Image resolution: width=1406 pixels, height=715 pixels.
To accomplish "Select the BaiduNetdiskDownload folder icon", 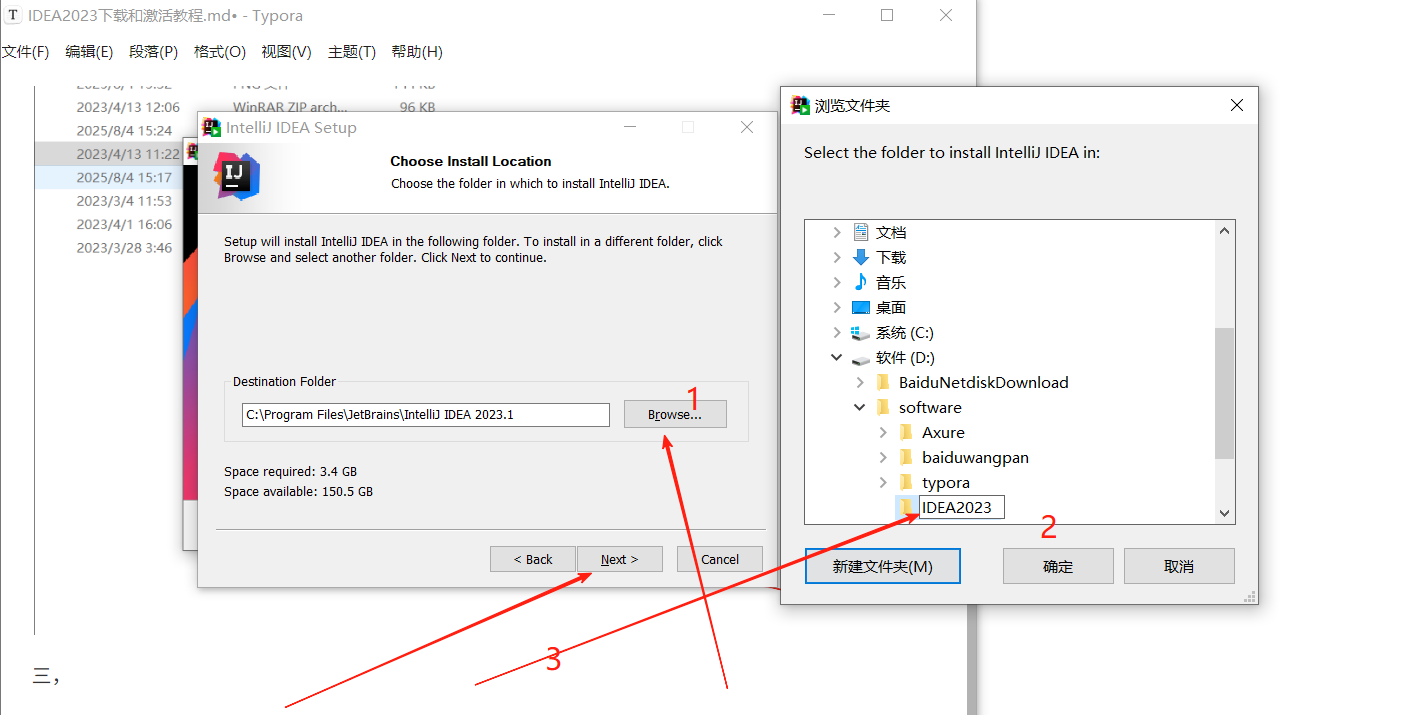I will [x=883, y=382].
